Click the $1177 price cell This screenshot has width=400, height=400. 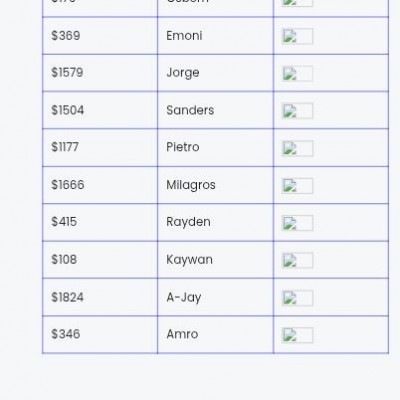coord(100,148)
